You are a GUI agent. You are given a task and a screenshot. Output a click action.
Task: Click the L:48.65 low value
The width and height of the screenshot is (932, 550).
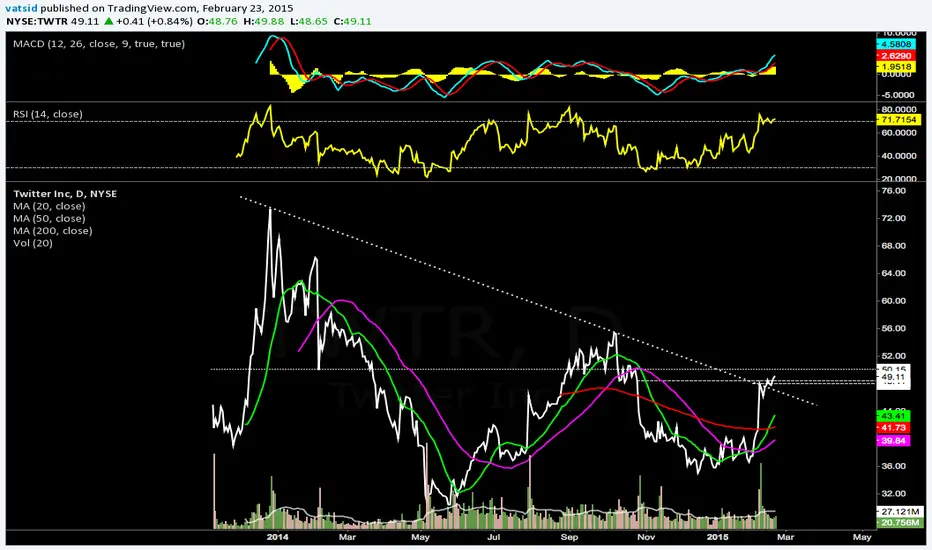click(308, 21)
